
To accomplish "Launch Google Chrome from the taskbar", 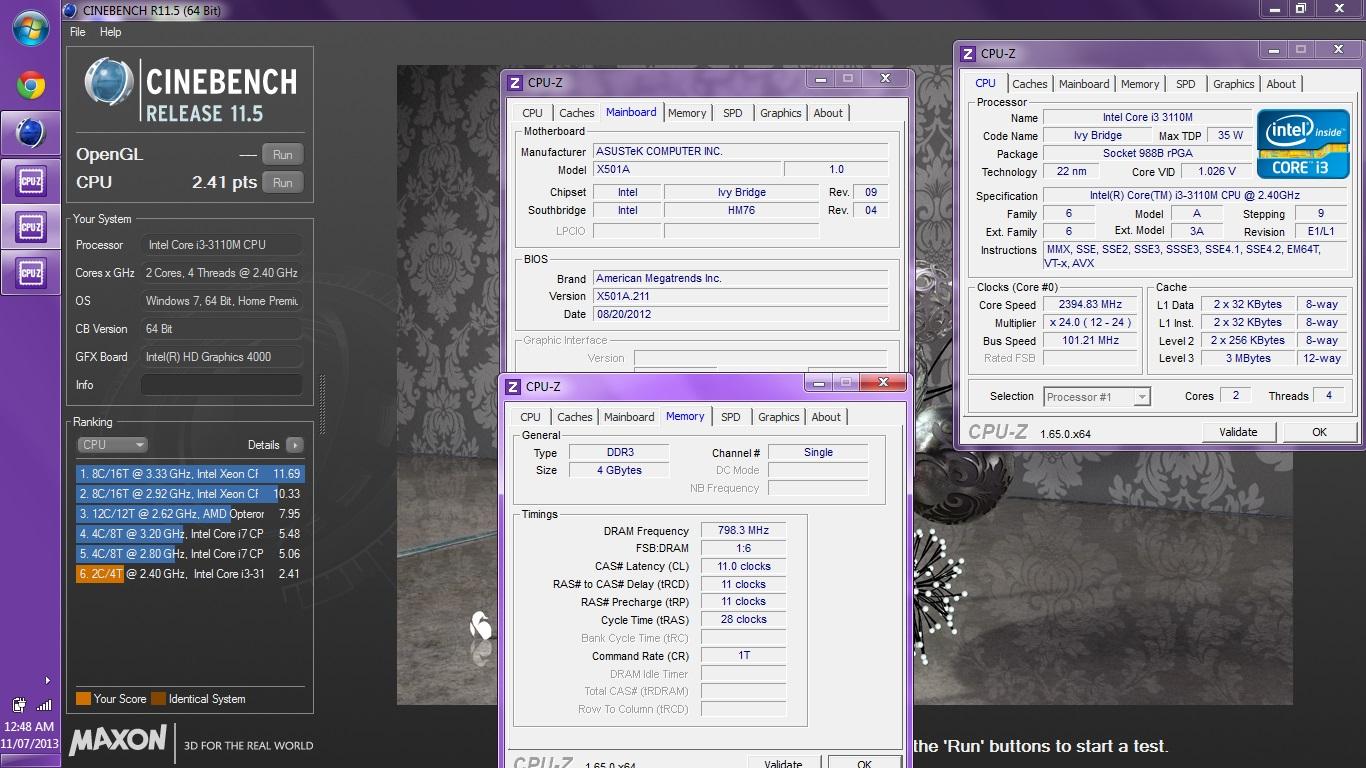I will 30,86.
